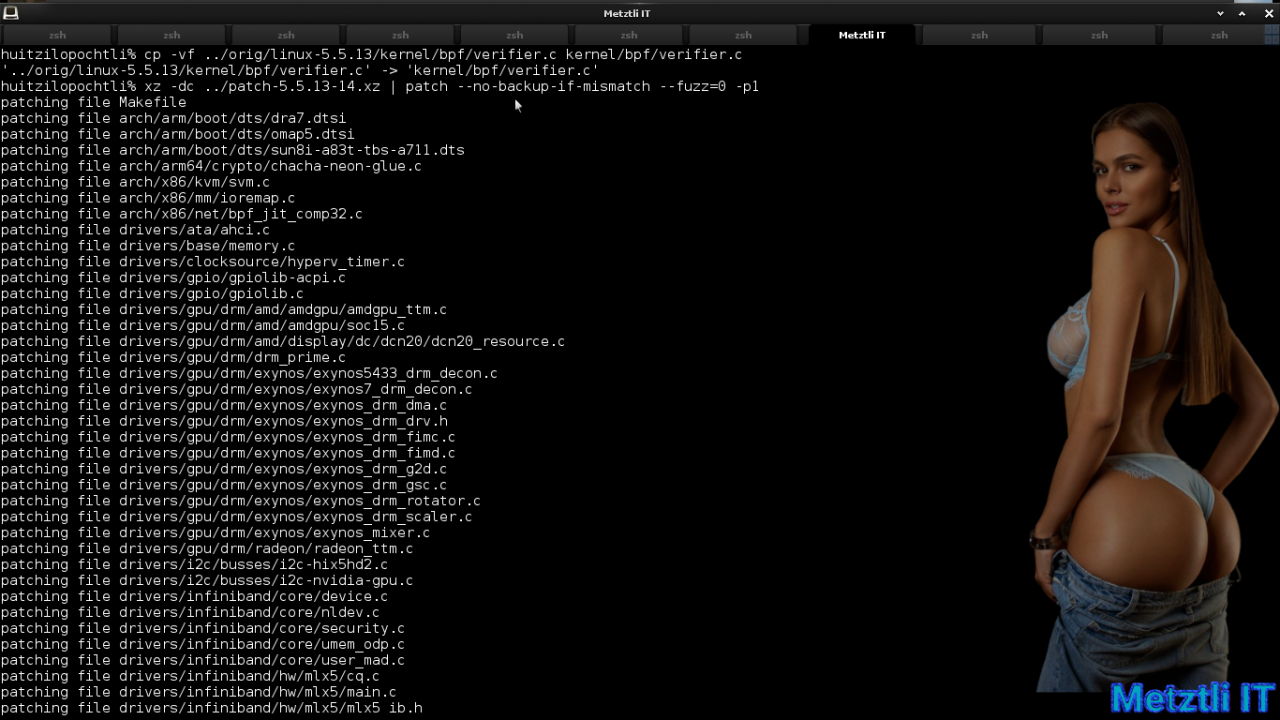The width and height of the screenshot is (1280, 720).
Task: Click the line for infiniband/hw/mlx5/mlx5_ib.h
Action: (x=211, y=710)
